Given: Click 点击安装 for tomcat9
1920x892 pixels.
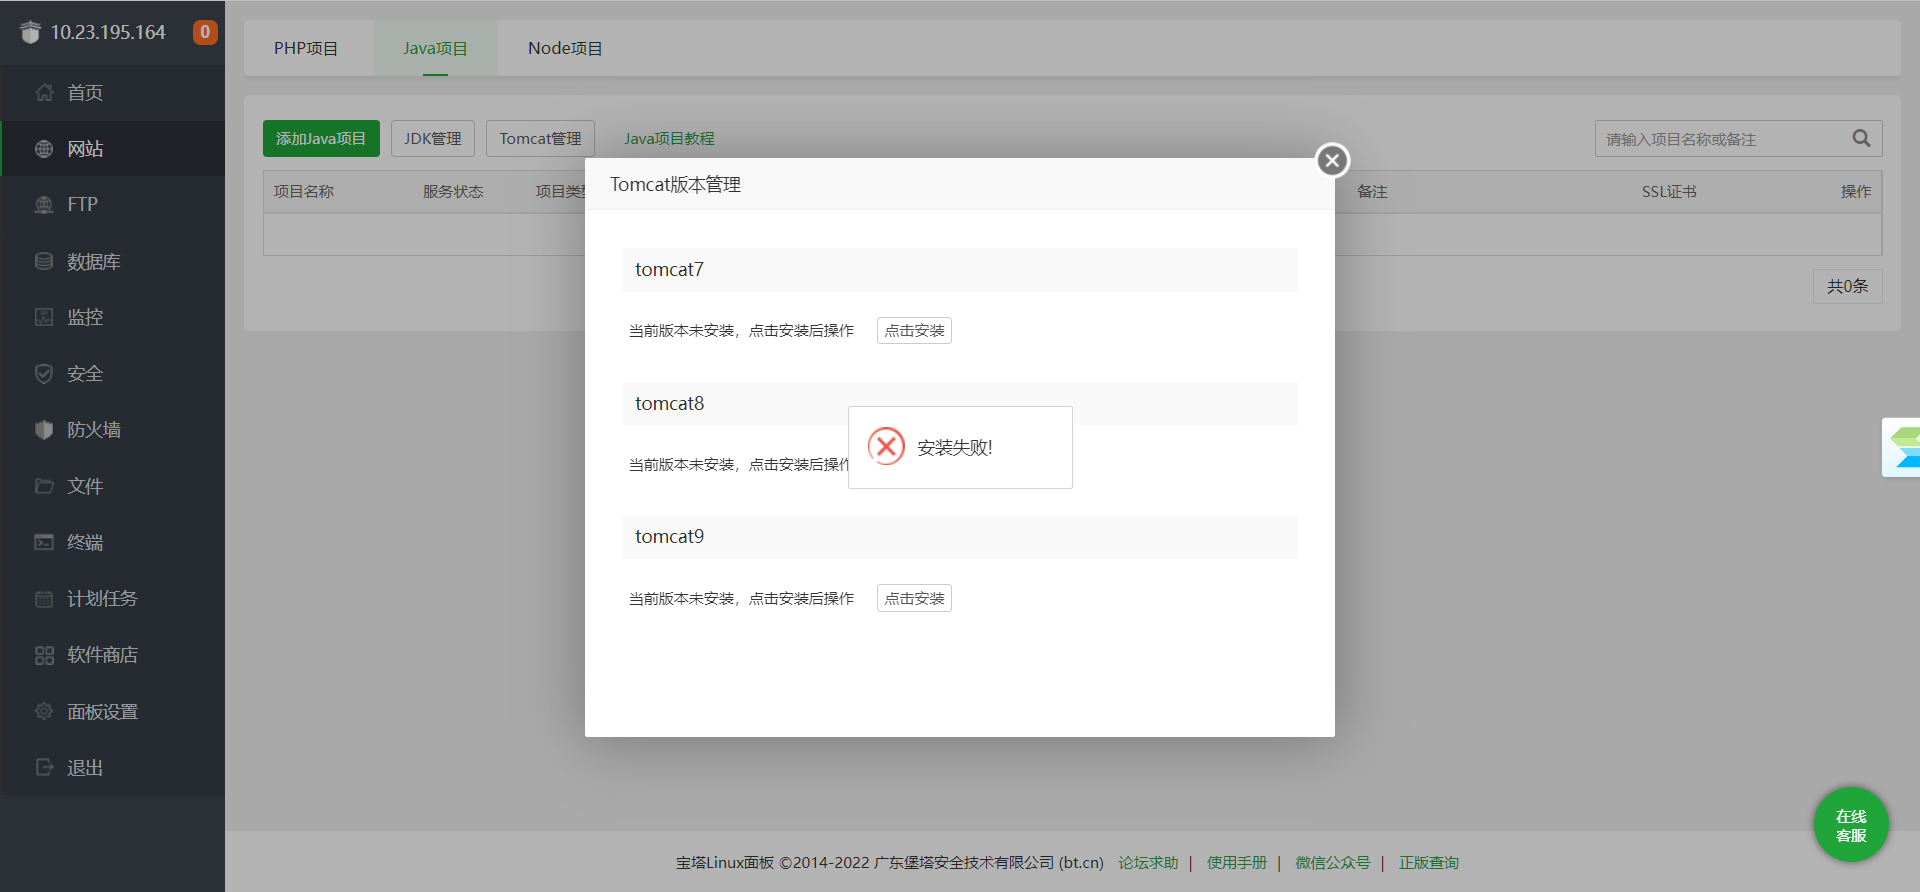Looking at the screenshot, I should pyautogui.click(x=914, y=599).
